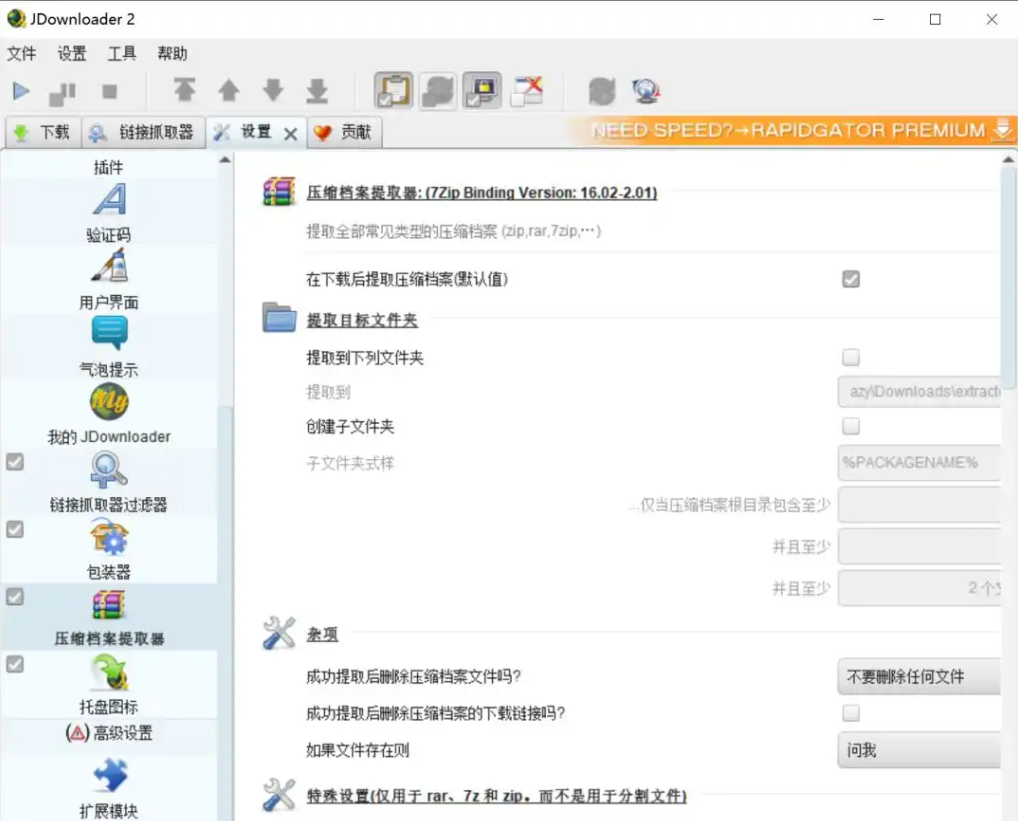Viewport: 1018px width, 821px height.
Task: Toggle premium accounts toolbar icon
Action: point(482,91)
